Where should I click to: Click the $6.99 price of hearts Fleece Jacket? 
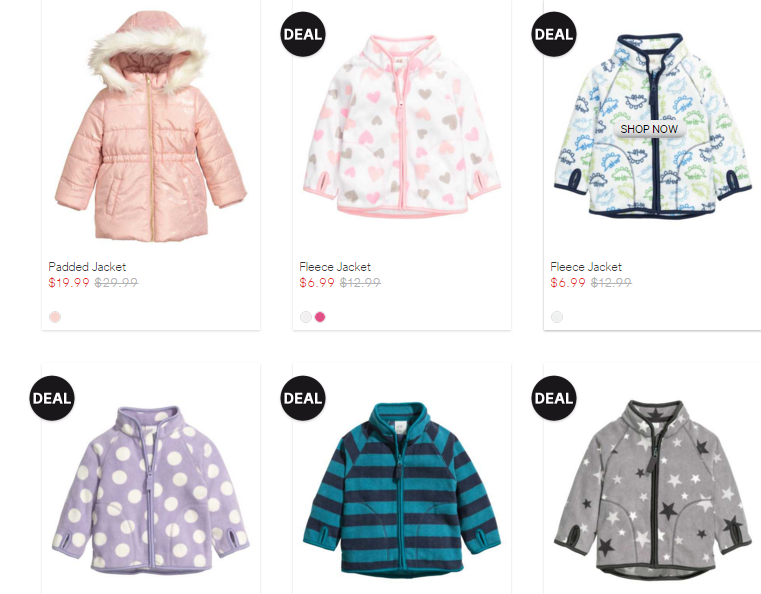pyautogui.click(x=317, y=282)
